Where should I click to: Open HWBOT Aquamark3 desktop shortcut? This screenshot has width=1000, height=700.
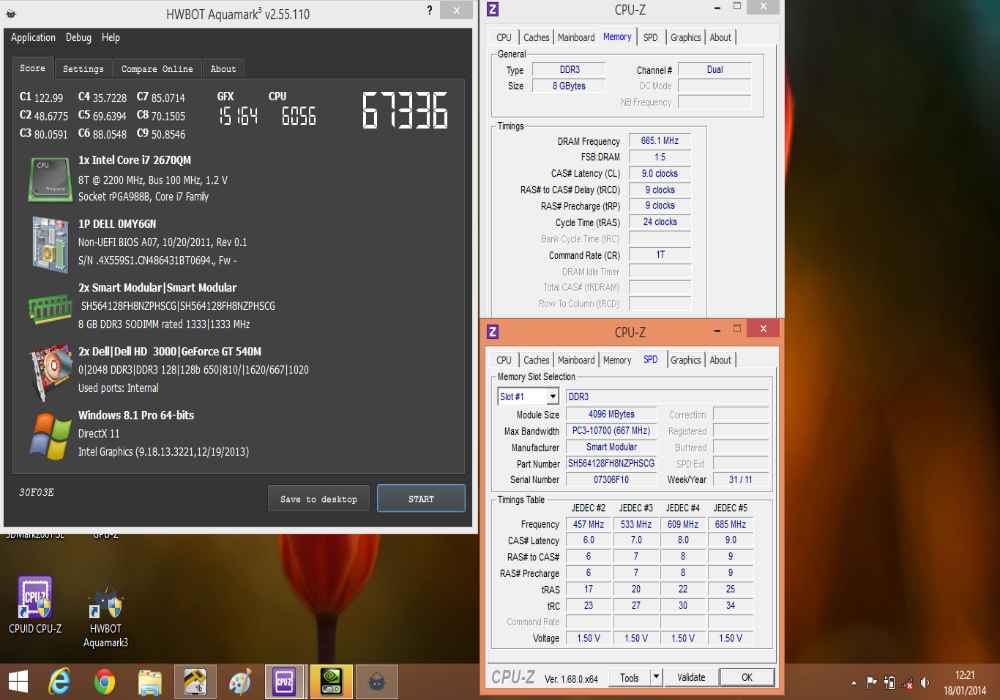pos(105,617)
